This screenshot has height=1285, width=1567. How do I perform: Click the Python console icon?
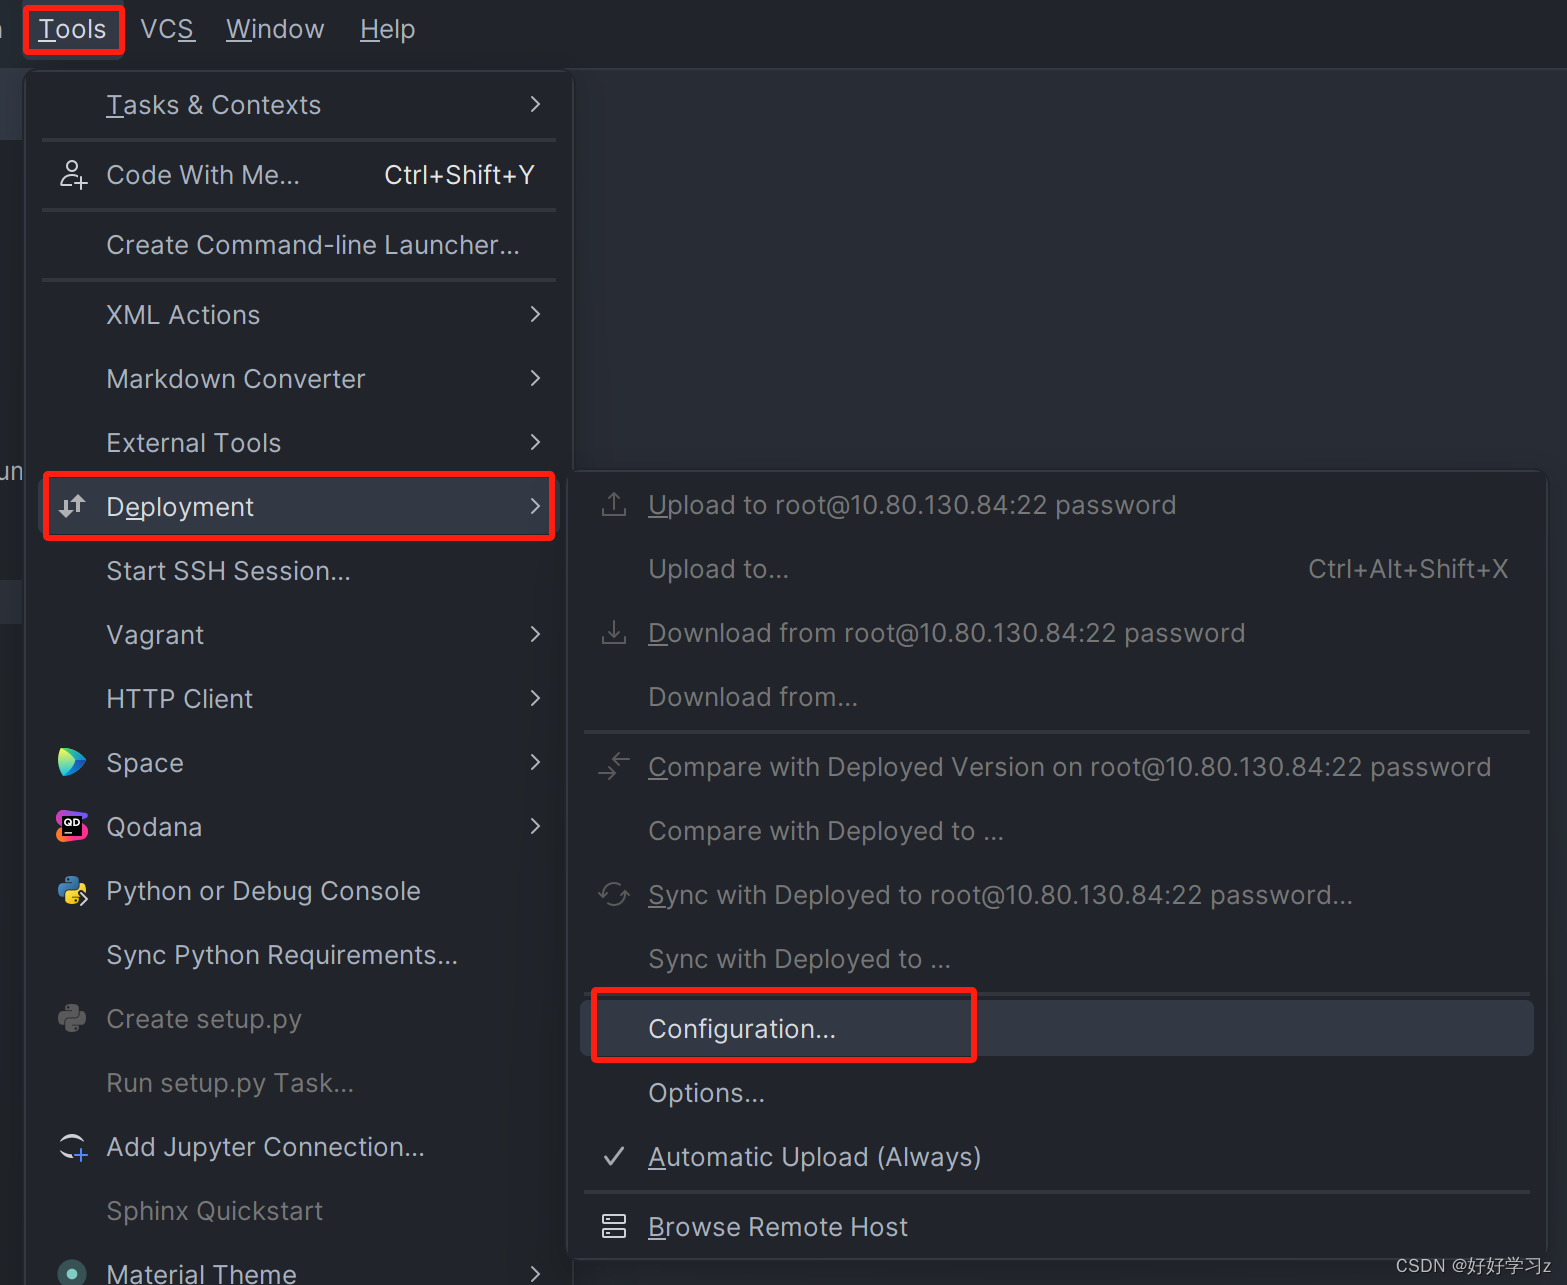pos(72,890)
